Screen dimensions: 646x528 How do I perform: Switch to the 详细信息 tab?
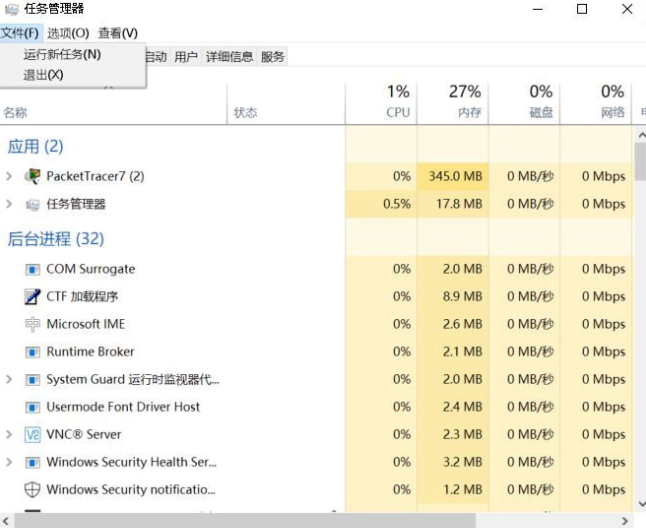click(x=229, y=57)
